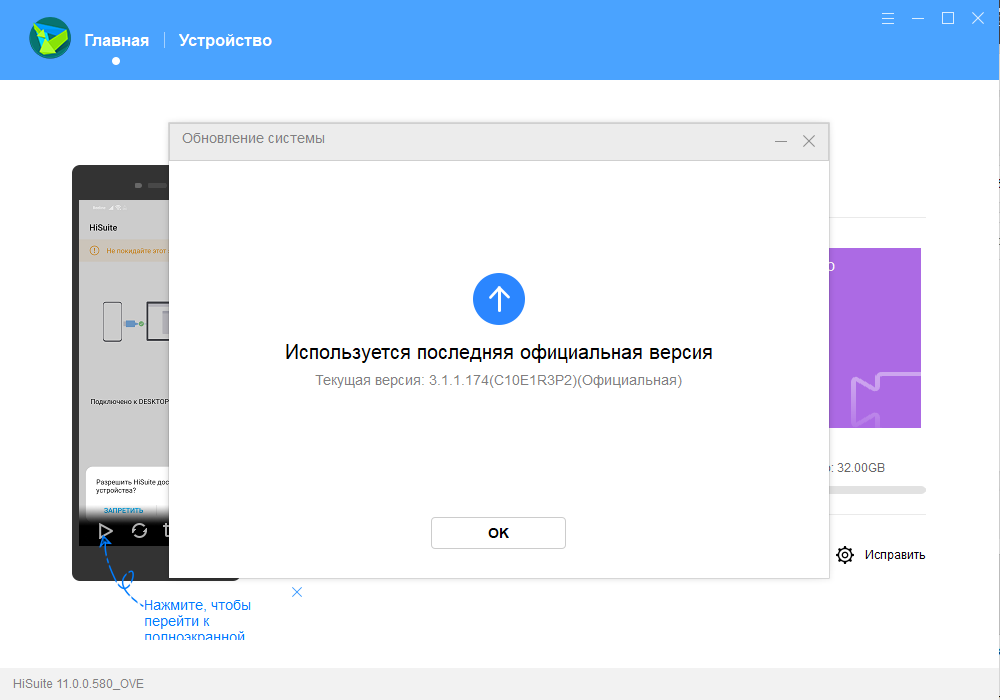
Task: Open the hamburger menu in title bar
Action: tap(888, 18)
